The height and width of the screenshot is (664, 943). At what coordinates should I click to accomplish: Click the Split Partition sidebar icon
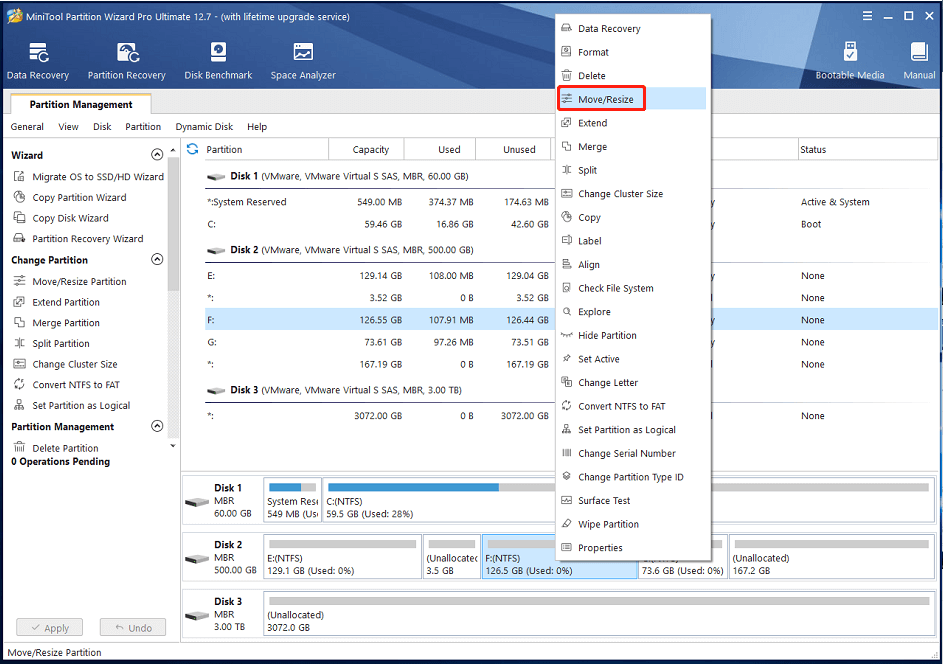[19, 343]
